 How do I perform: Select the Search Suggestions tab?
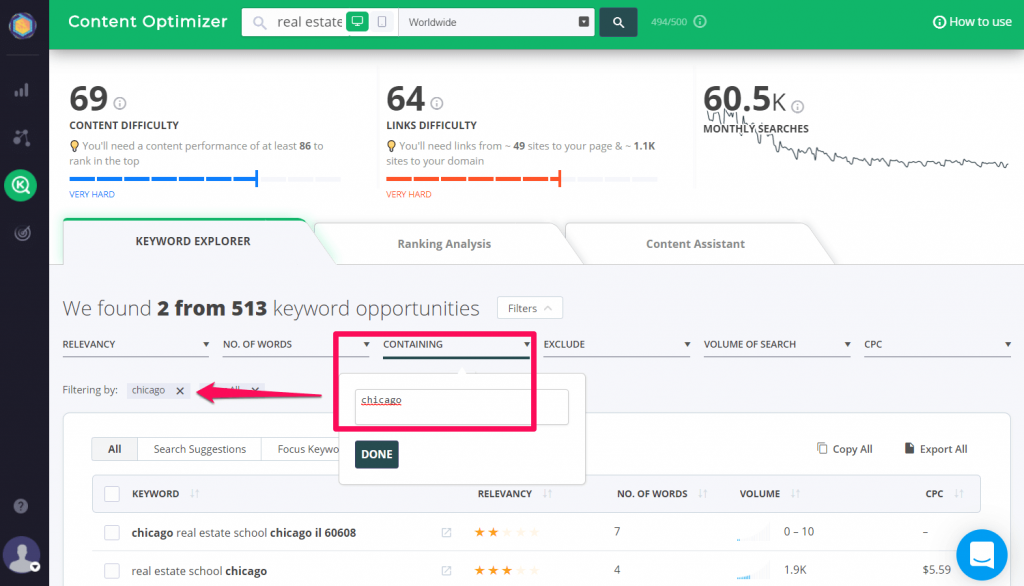coord(200,449)
